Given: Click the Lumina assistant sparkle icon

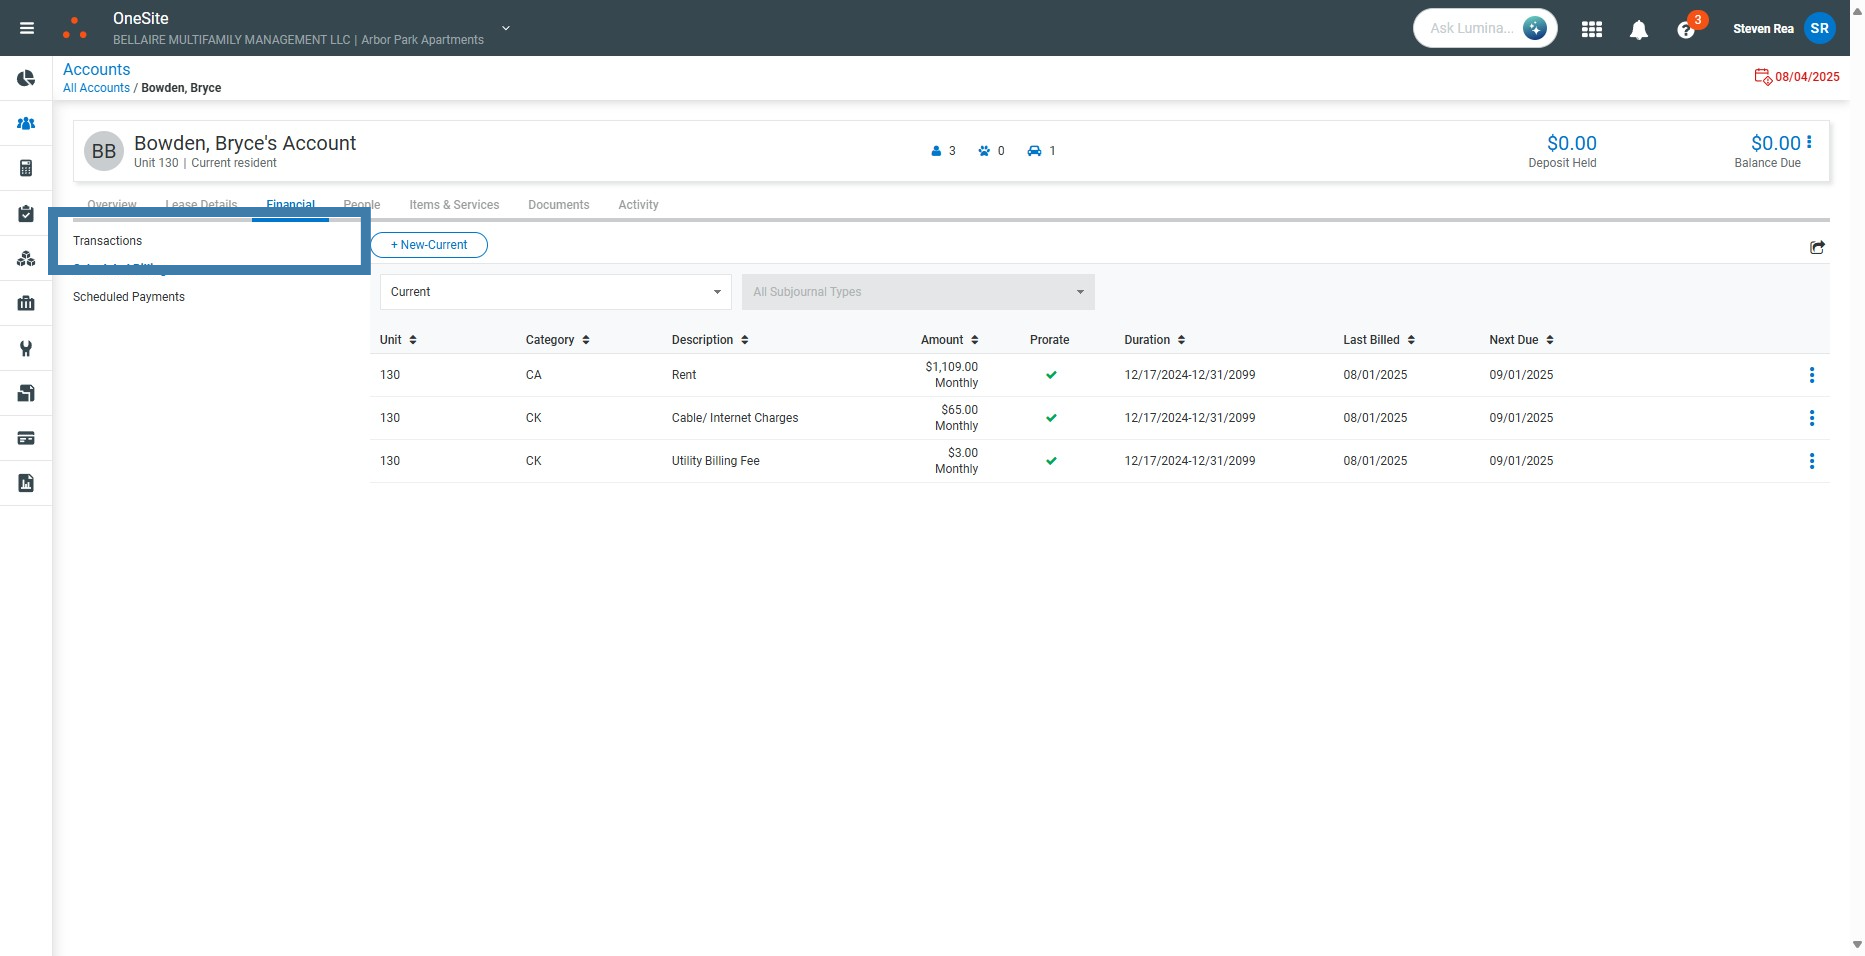Looking at the screenshot, I should pyautogui.click(x=1534, y=28).
